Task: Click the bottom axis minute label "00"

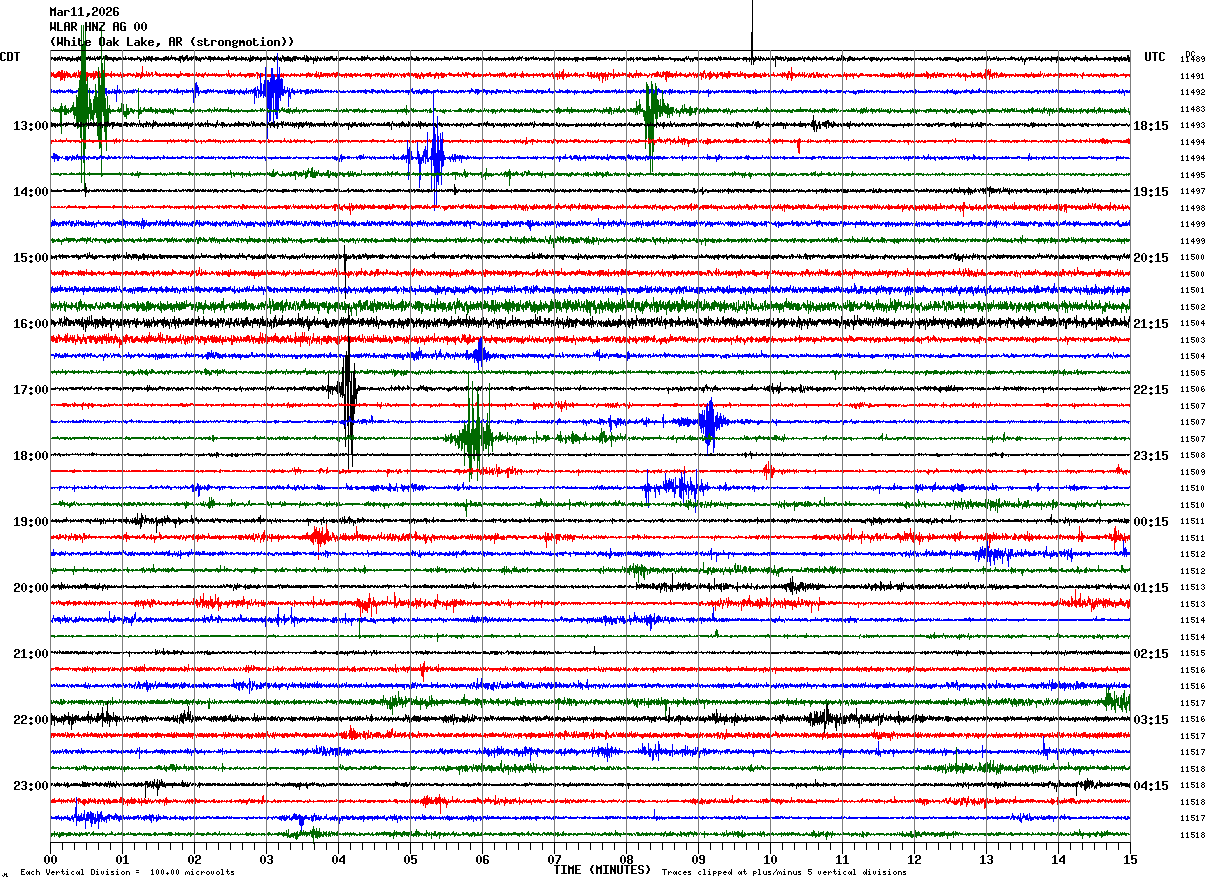Action: click(x=50, y=859)
